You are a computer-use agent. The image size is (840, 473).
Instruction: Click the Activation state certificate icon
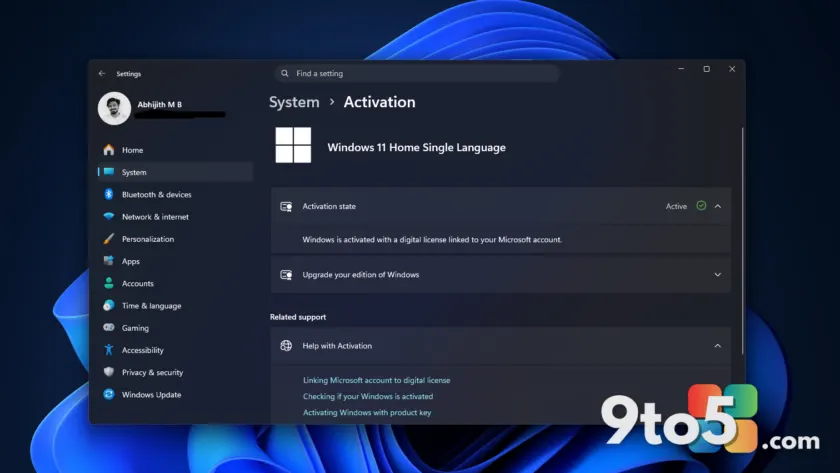[x=286, y=206]
